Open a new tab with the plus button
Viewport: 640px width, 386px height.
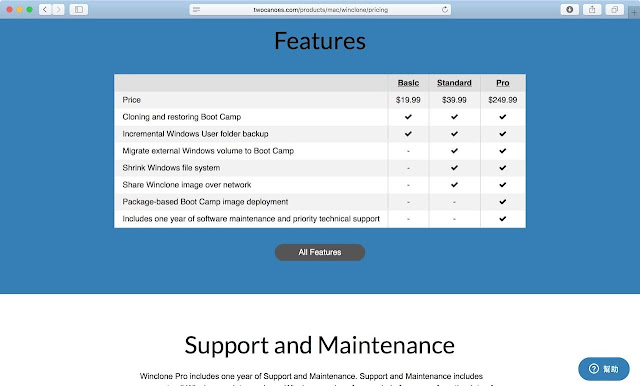tap(634, 13)
